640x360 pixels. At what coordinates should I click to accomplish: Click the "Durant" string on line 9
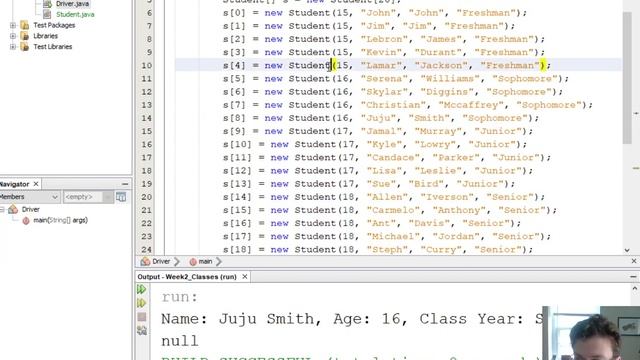pos(438,52)
